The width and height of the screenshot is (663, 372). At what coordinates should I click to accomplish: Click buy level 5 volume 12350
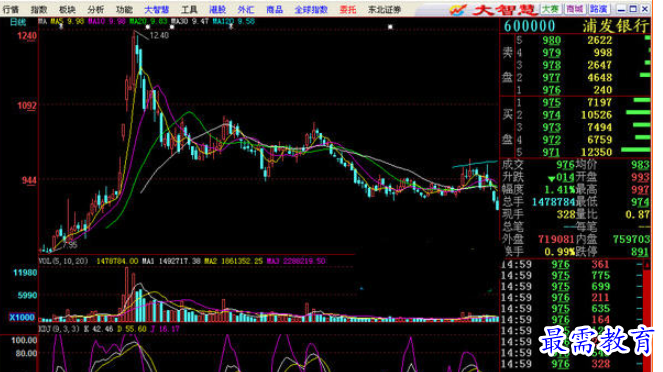point(597,152)
